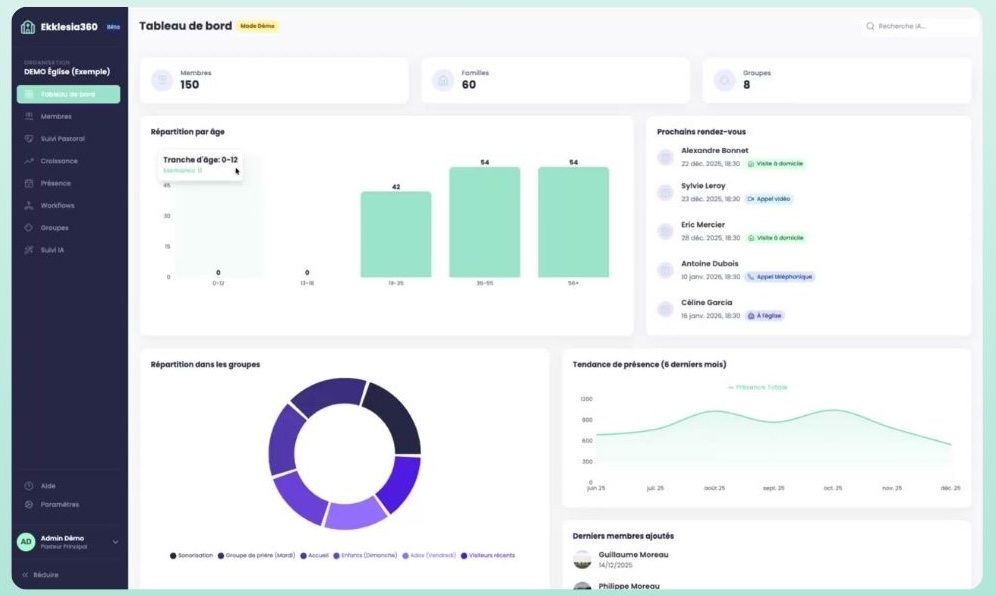The image size is (996, 596).
Task: Click the Paramètres gear icon
Action: pyautogui.click(x=29, y=504)
